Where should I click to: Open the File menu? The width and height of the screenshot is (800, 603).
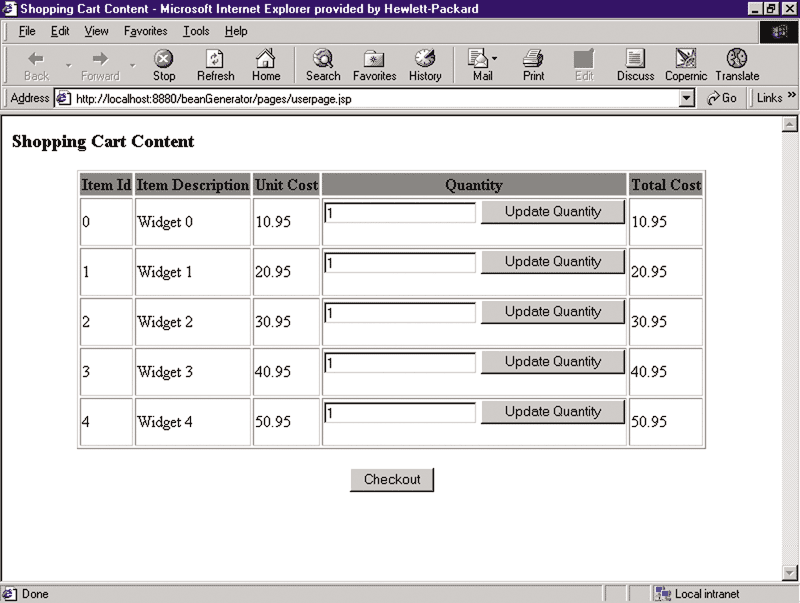click(27, 31)
